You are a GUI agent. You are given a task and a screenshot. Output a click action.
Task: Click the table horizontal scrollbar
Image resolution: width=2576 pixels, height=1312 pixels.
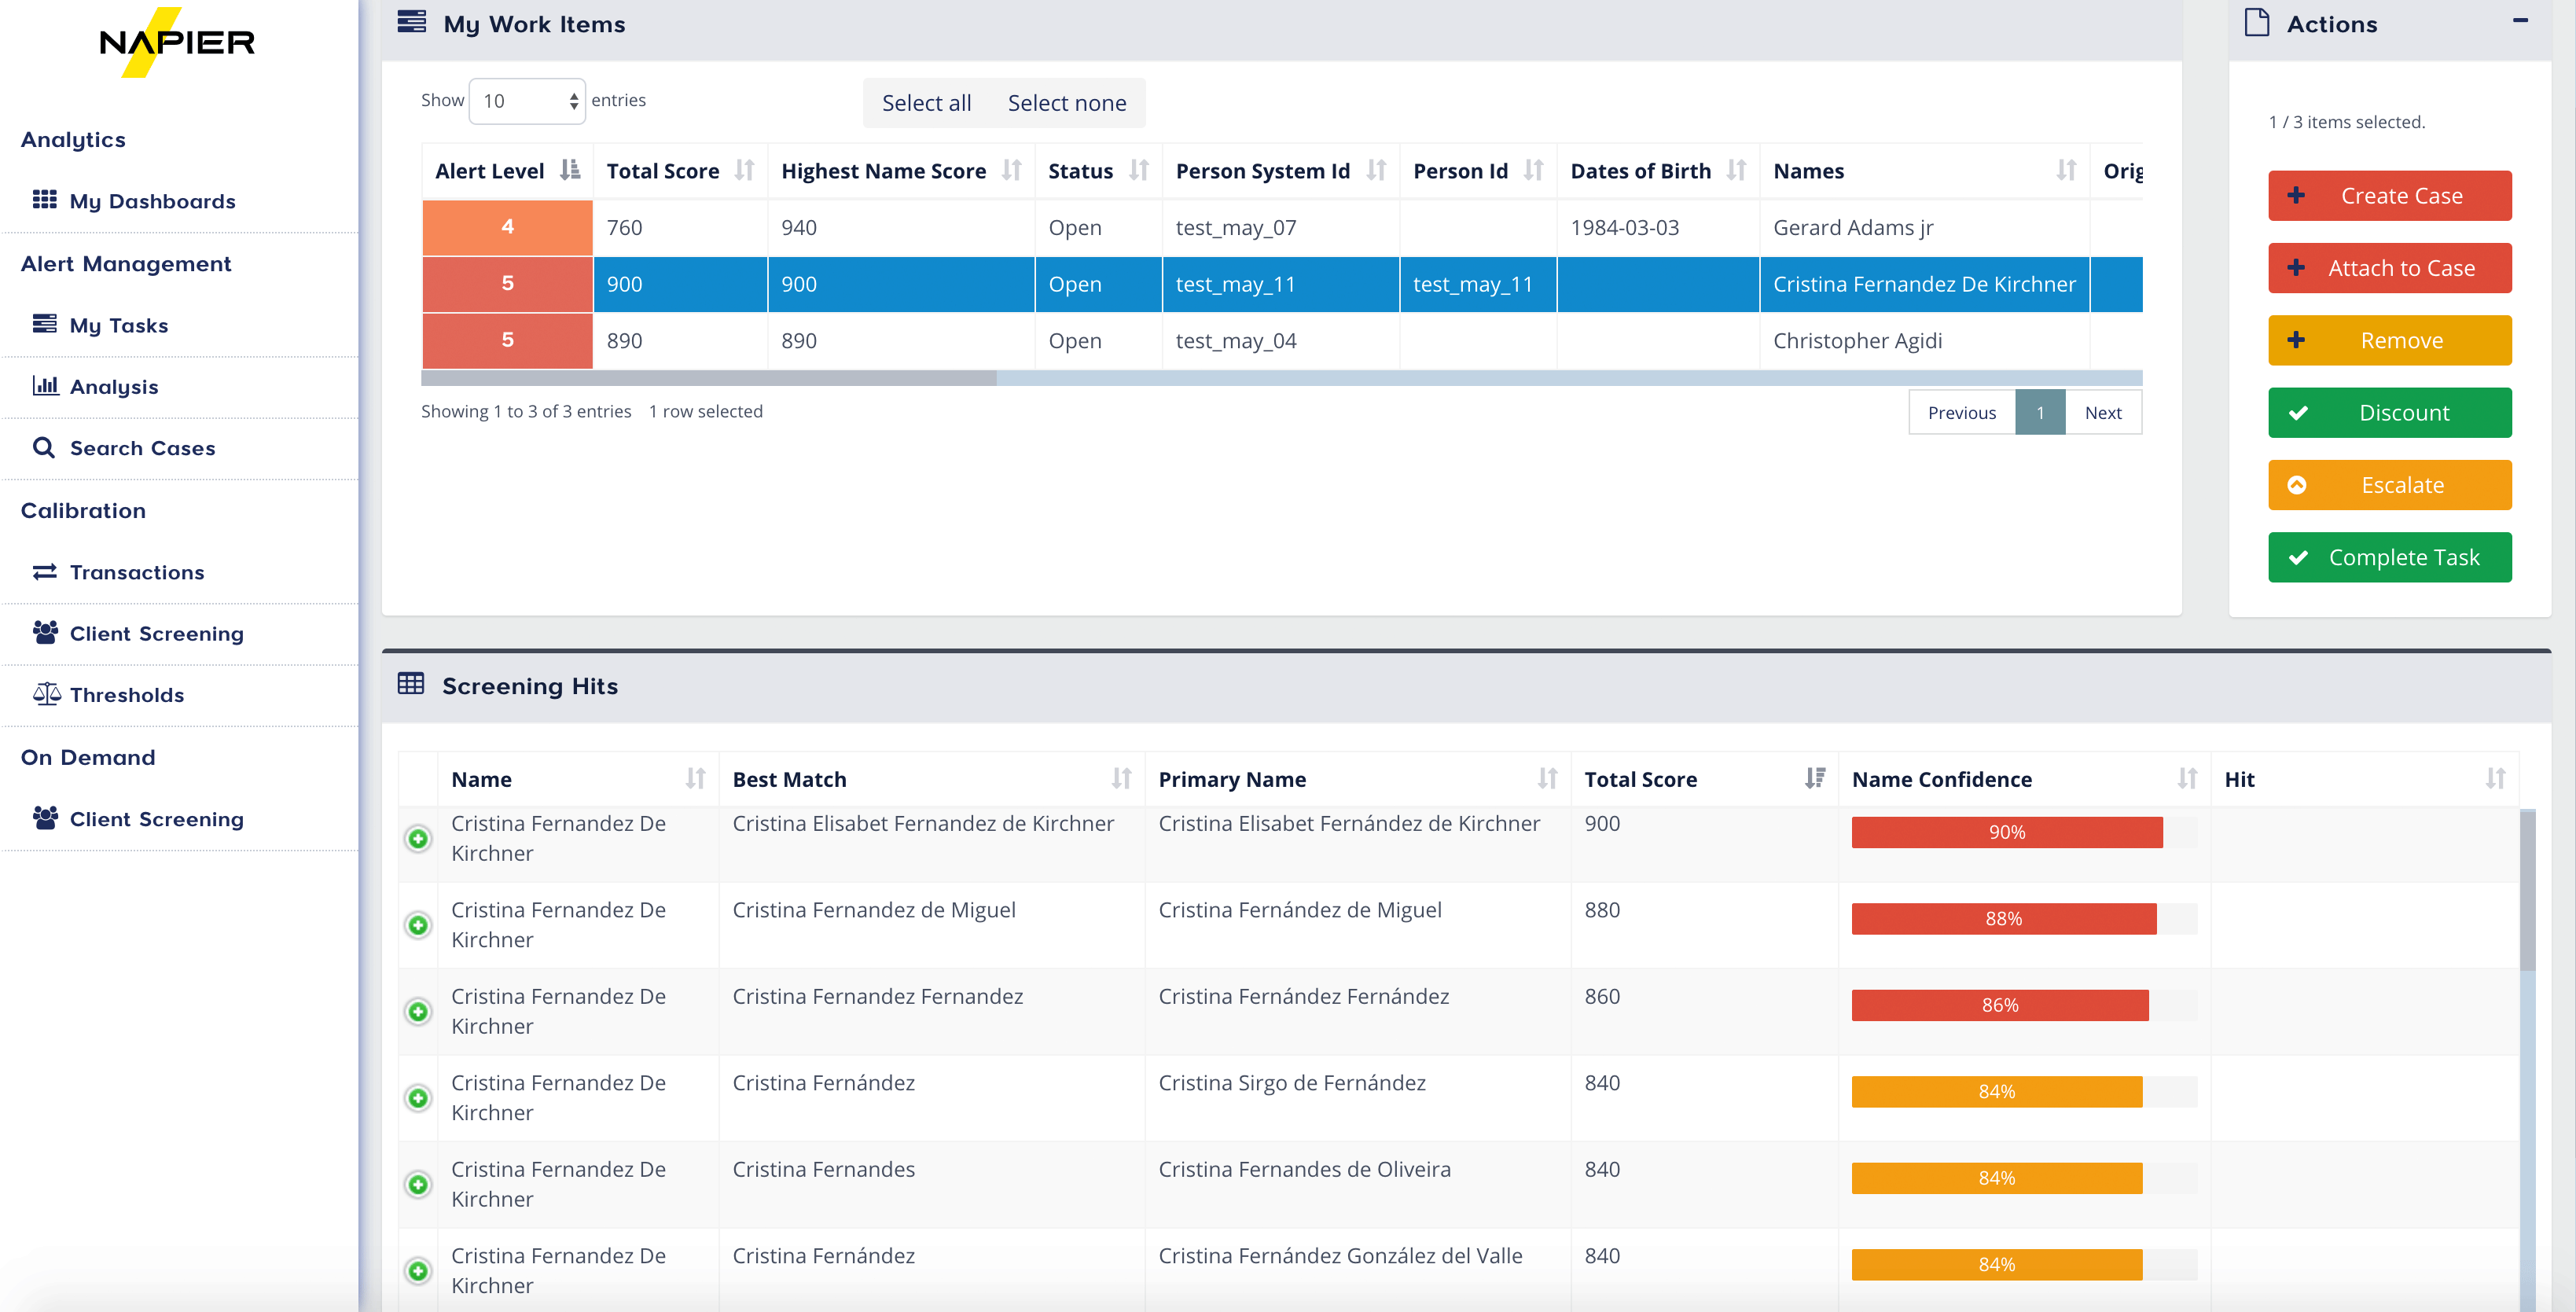[x=708, y=378]
